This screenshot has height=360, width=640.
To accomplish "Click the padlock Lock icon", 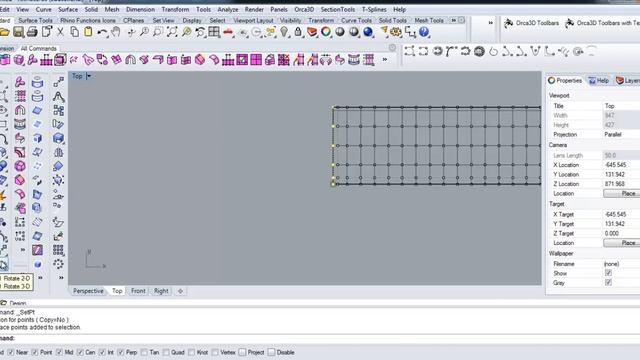I will coord(298,32).
